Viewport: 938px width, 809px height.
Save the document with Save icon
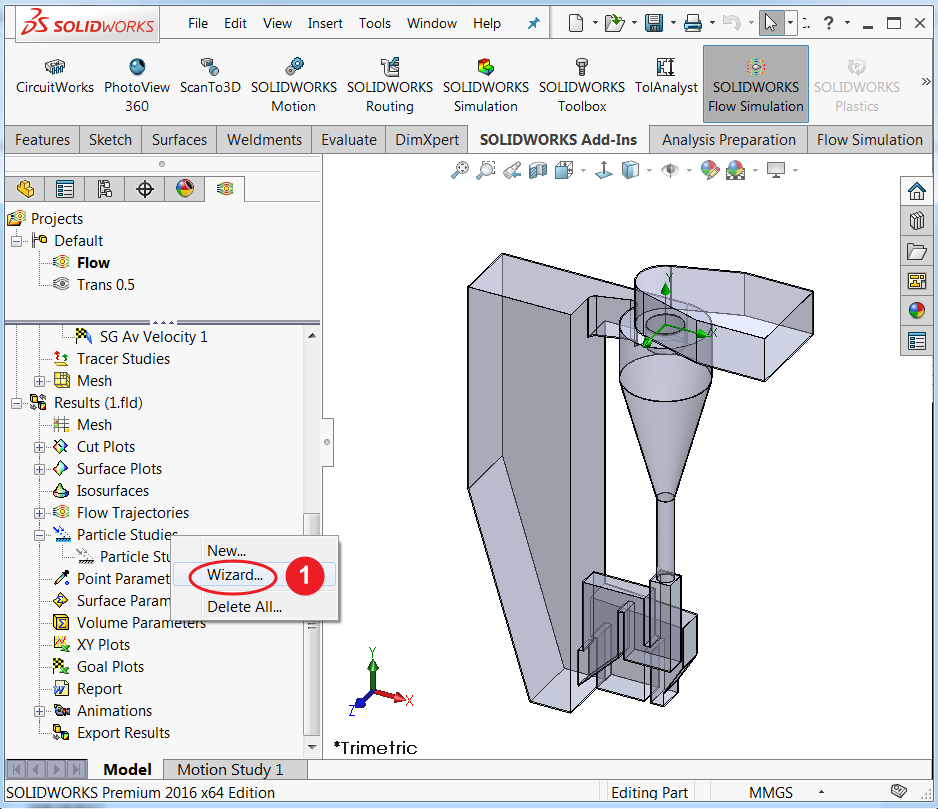click(x=654, y=23)
